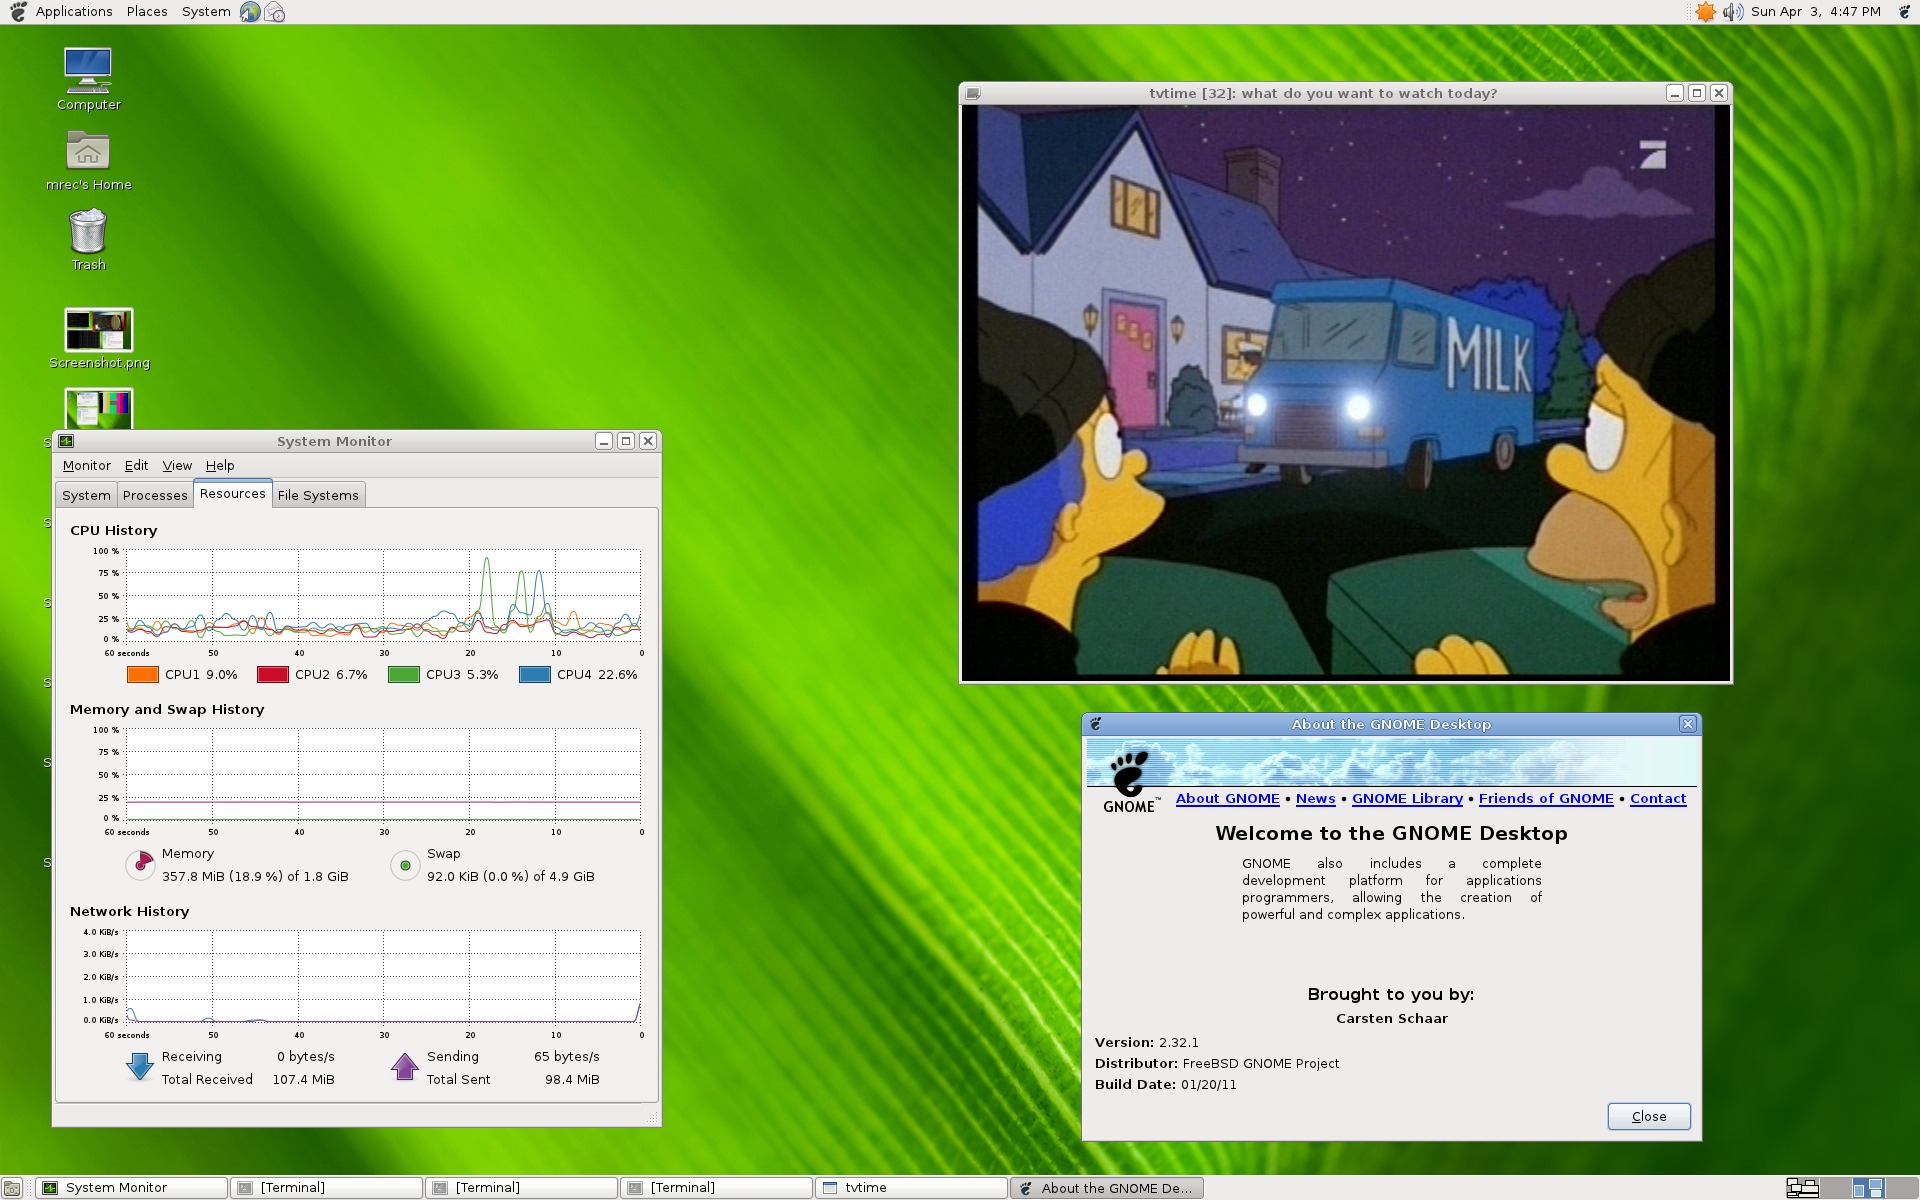The width and height of the screenshot is (1920, 1200).
Task: Click '357.8 MiB (18.9 %) of 1.8 GiB' text
Action: click(255, 877)
